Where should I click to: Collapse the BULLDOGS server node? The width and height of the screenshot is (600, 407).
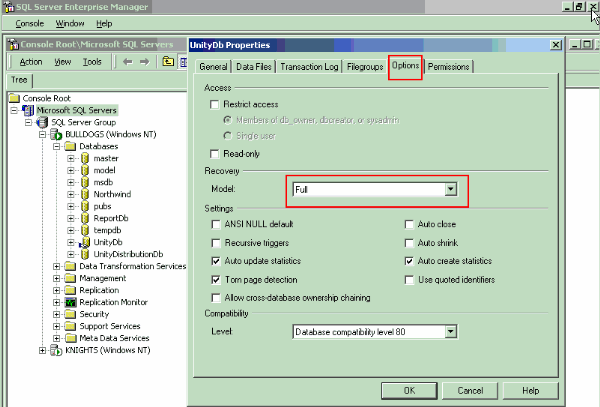point(42,134)
